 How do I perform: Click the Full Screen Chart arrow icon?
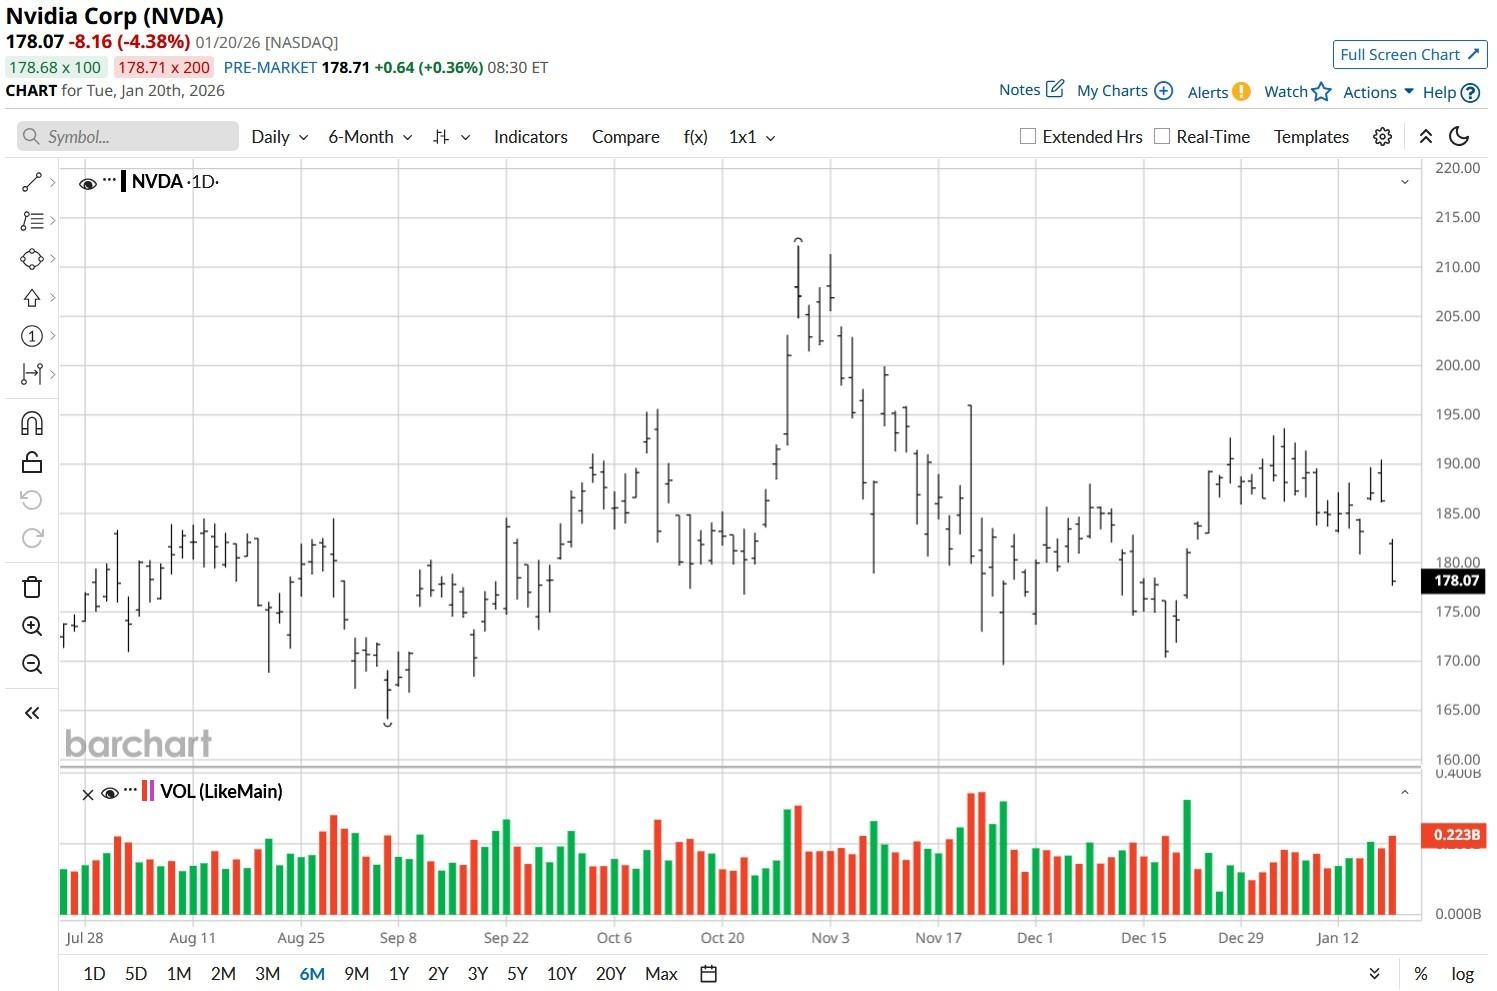click(x=1473, y=54)
